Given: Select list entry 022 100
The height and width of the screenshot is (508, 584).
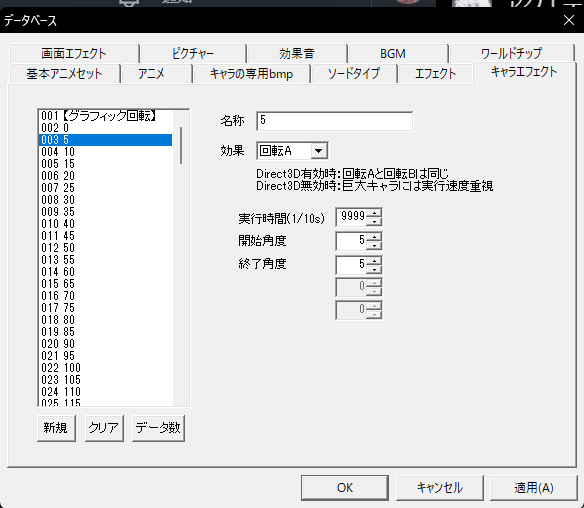Looking at the screenshot, I should click(105, 368).
